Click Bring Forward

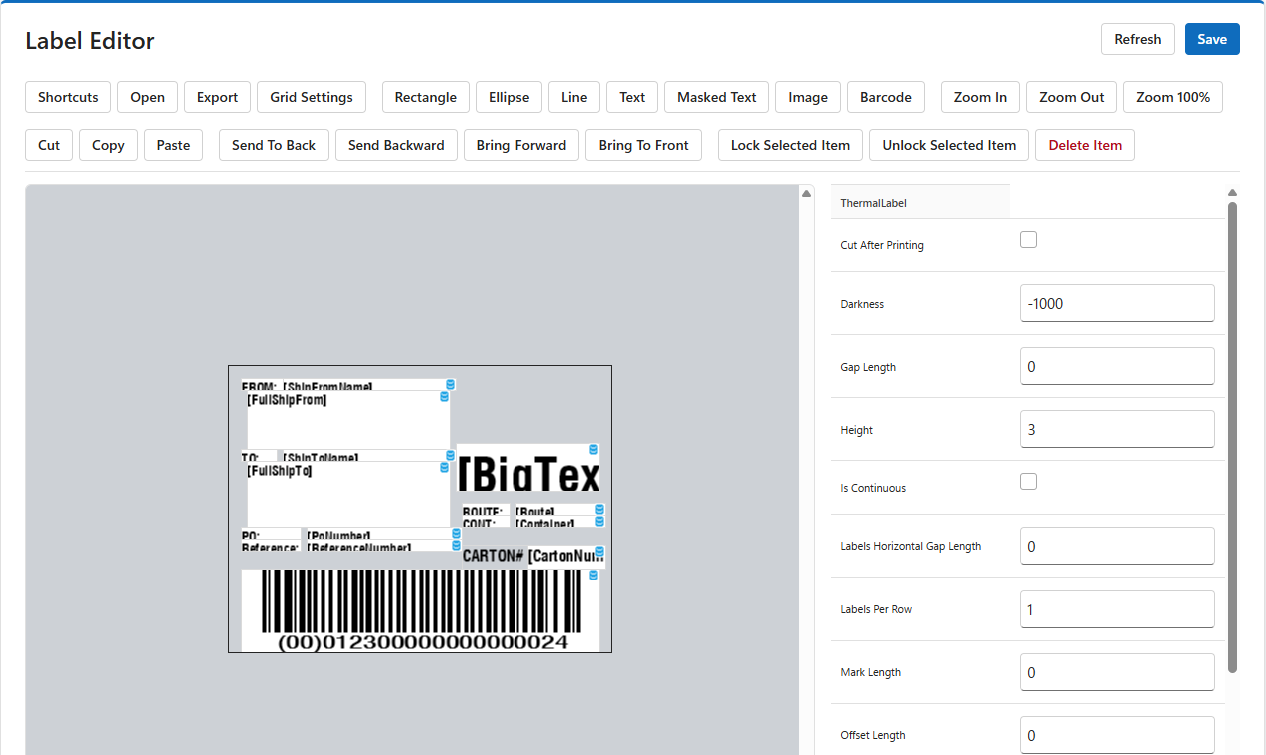pyautogui.click(x=521, y=145)
